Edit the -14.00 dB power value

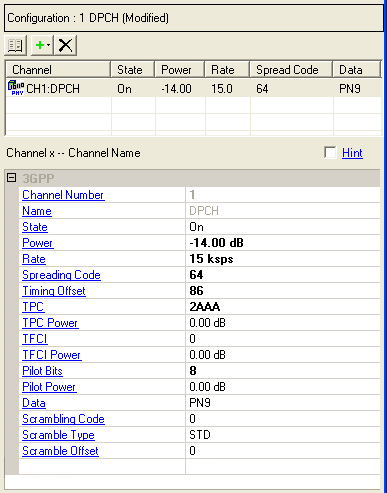pyautogui.click(x=283, y=243)
